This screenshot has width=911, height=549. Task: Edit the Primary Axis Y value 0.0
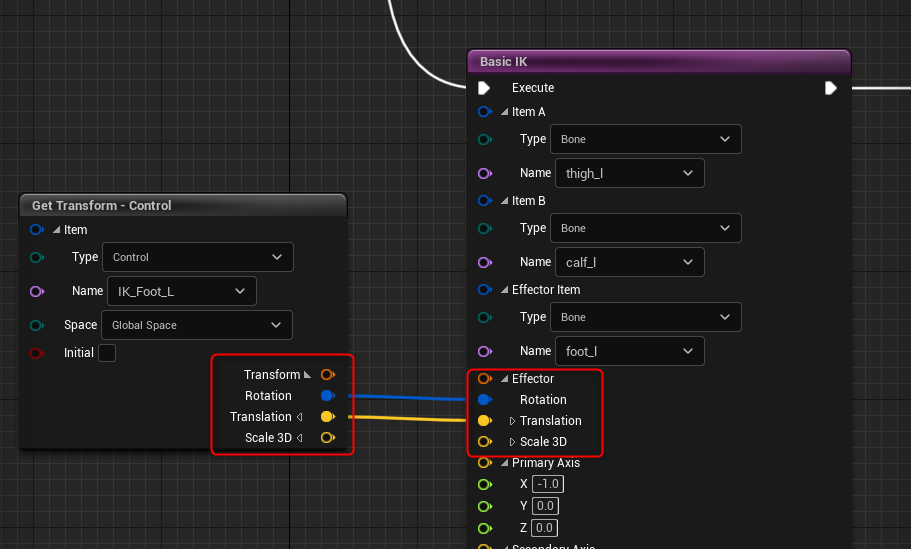(545, 506)
